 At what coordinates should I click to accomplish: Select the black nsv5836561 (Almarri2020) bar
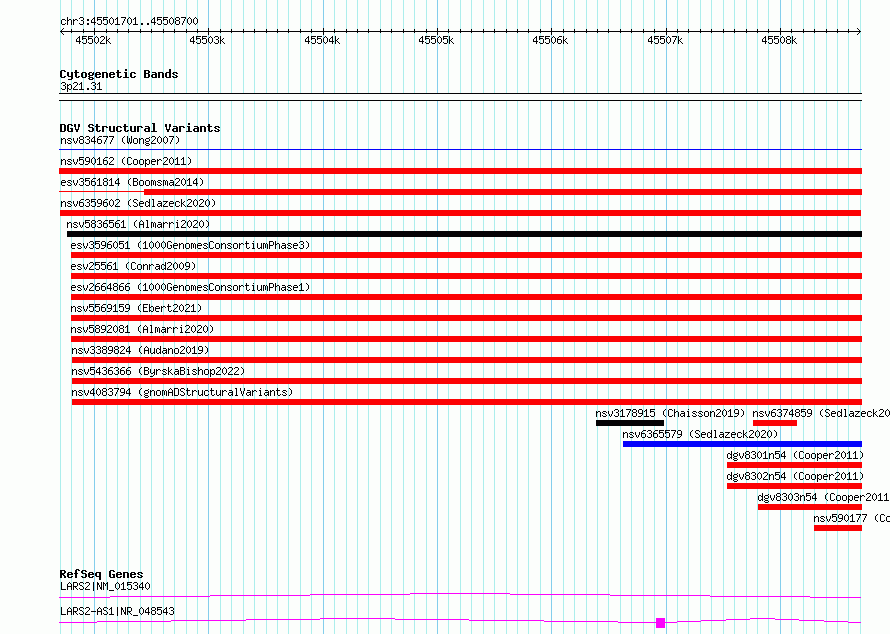tap(464, 234)
